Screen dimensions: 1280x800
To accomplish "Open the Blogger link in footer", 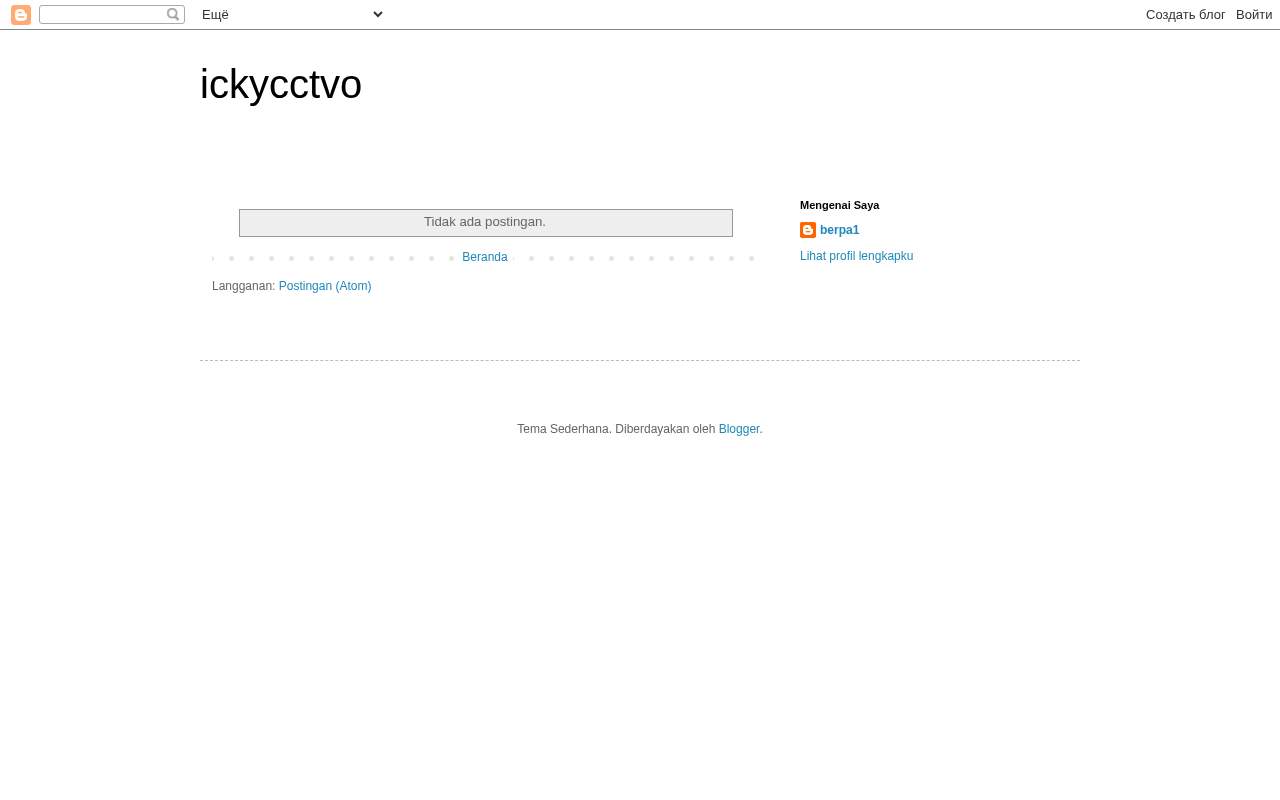I will [x=739, y=429].
